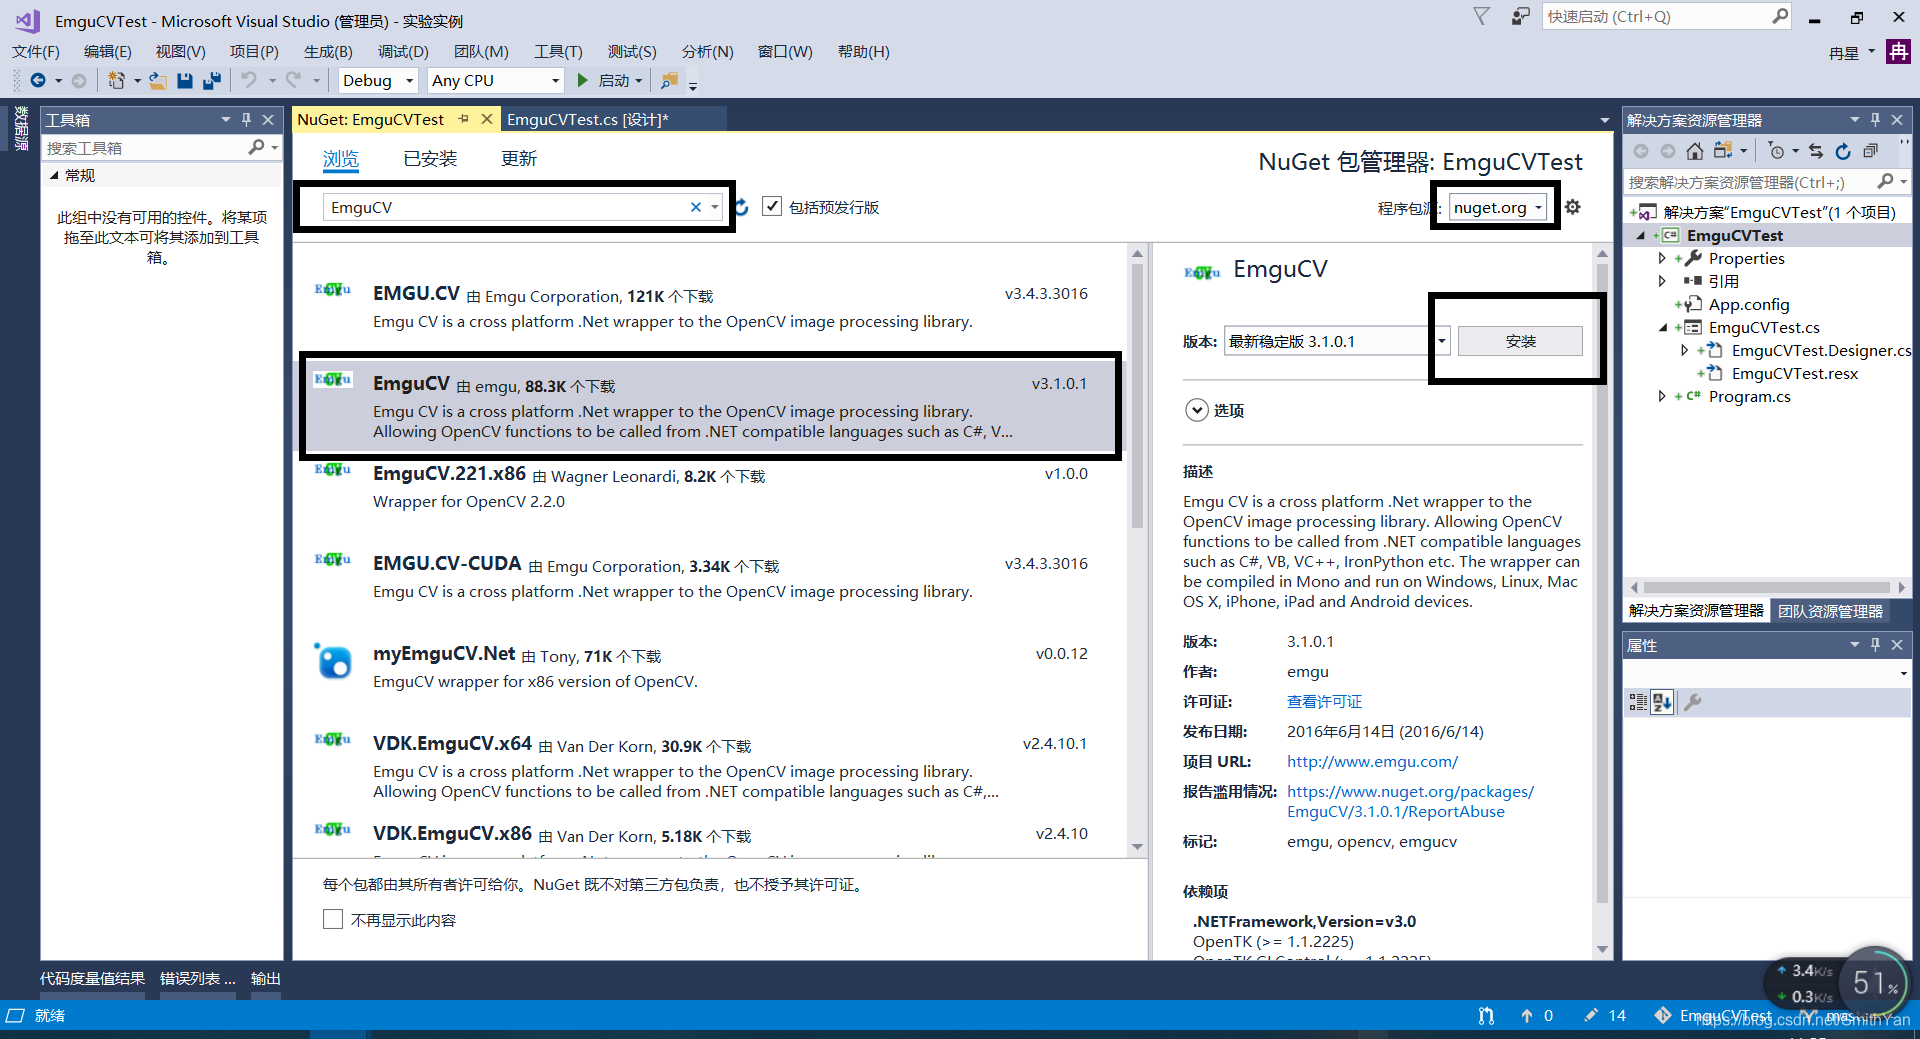Click the find in files toolbar icon
This screenshot has width=1920, height=1039.
click(x=670, y=81)
